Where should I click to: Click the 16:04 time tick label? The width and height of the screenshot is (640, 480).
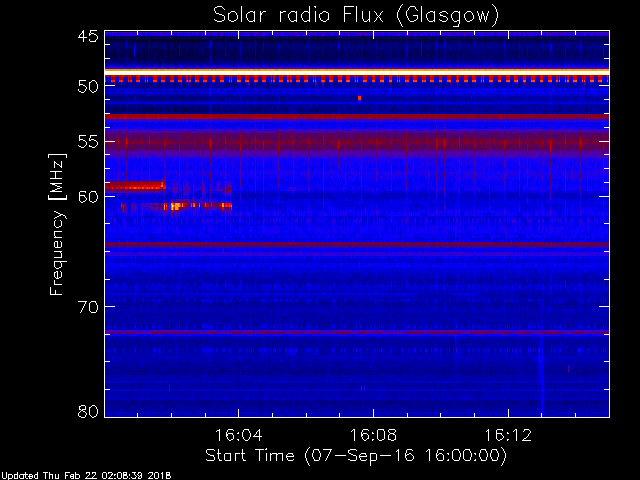[238, 435]
